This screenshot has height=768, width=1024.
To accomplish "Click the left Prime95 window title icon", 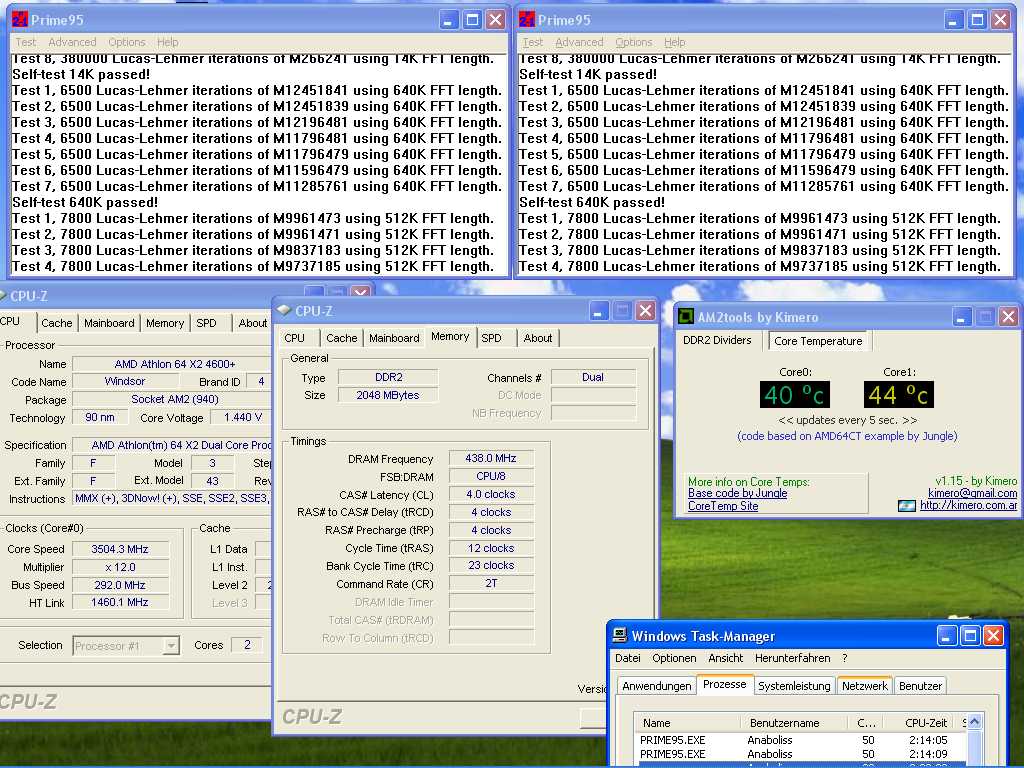I will [20, 20].
